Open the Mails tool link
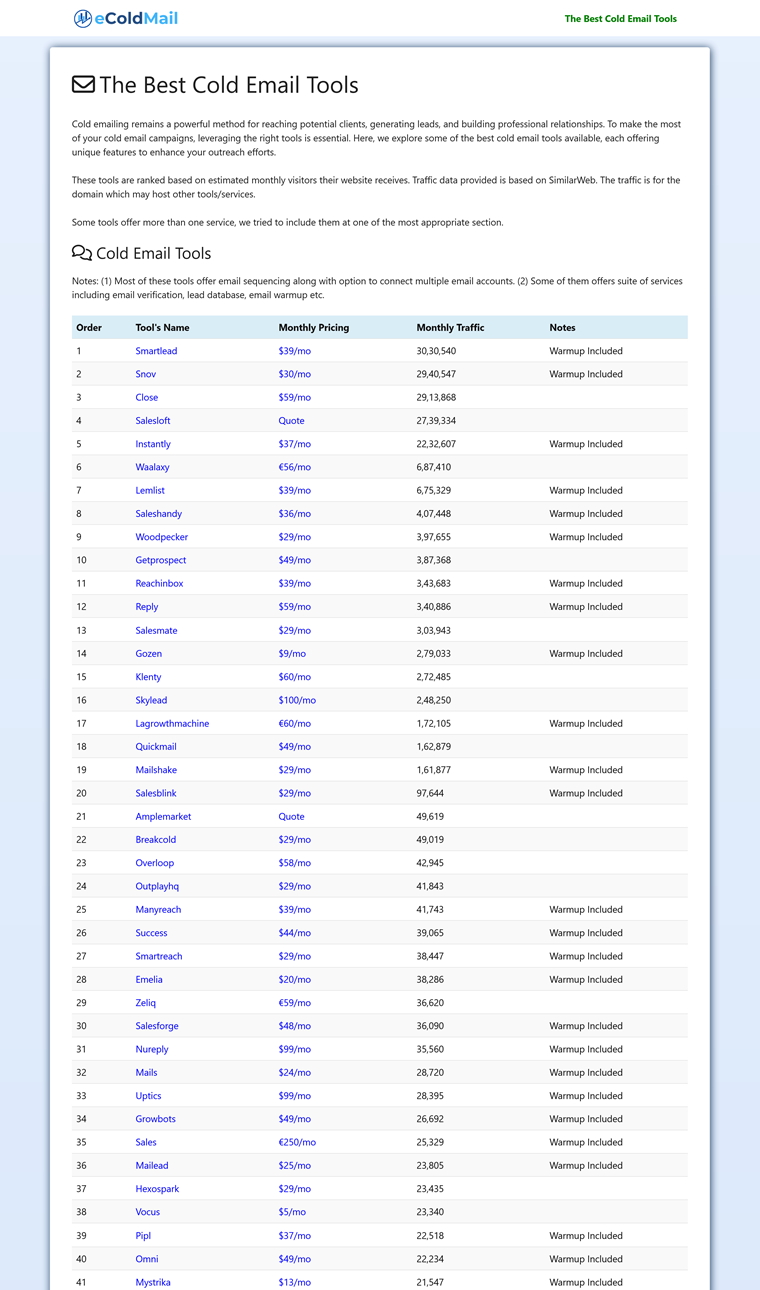760x1290 pixels. tap(147, 1072)
